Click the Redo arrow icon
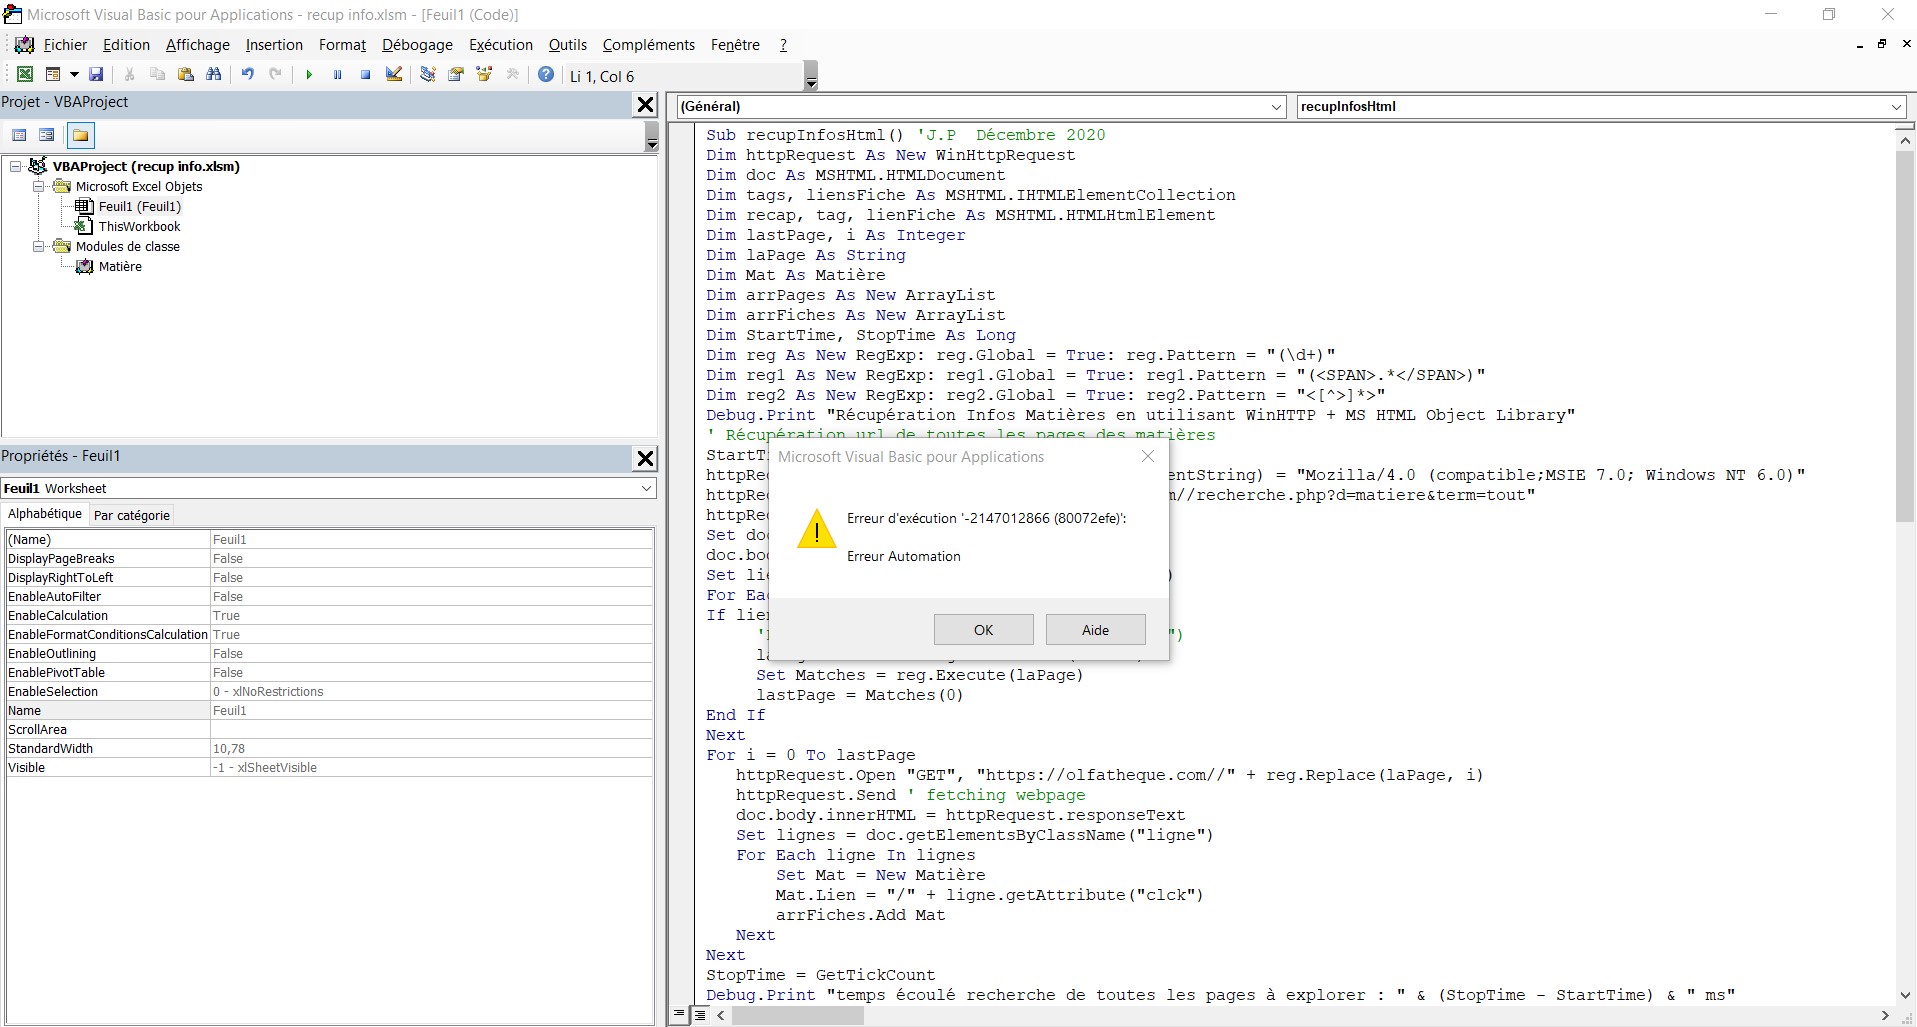1917x1027 pixels. [x=275, y=75]
